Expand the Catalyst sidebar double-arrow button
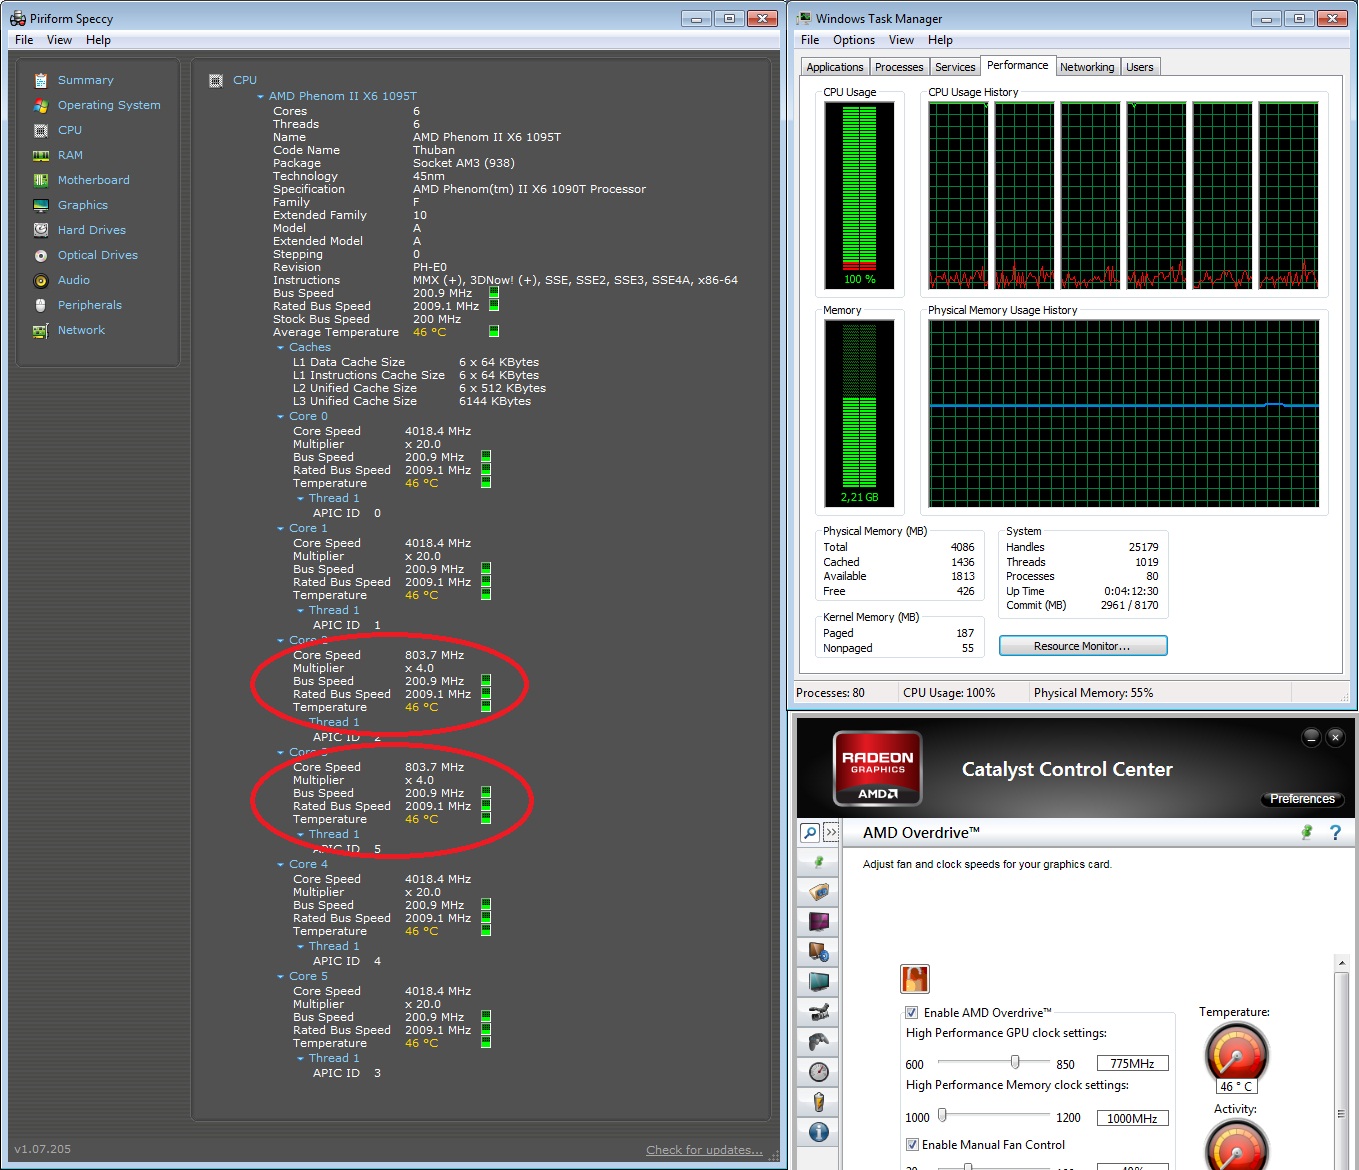This screenshot has width=1359, height=1170. [831, 832]
